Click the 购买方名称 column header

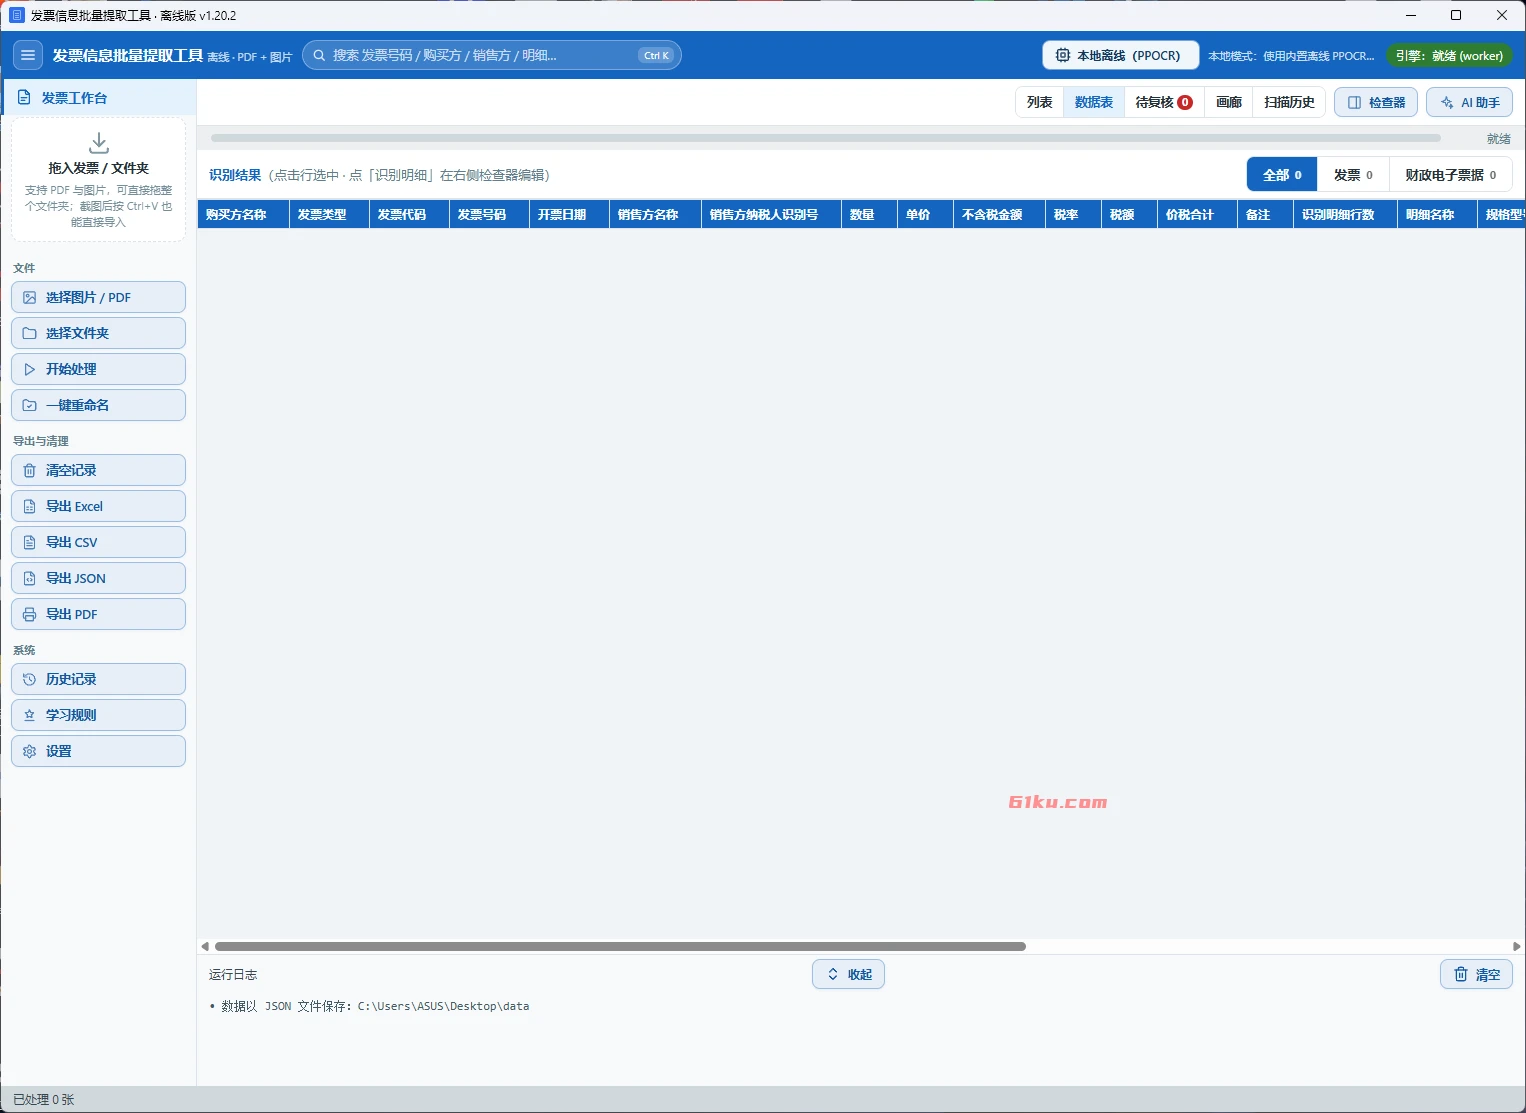click(x=244, y=215)
